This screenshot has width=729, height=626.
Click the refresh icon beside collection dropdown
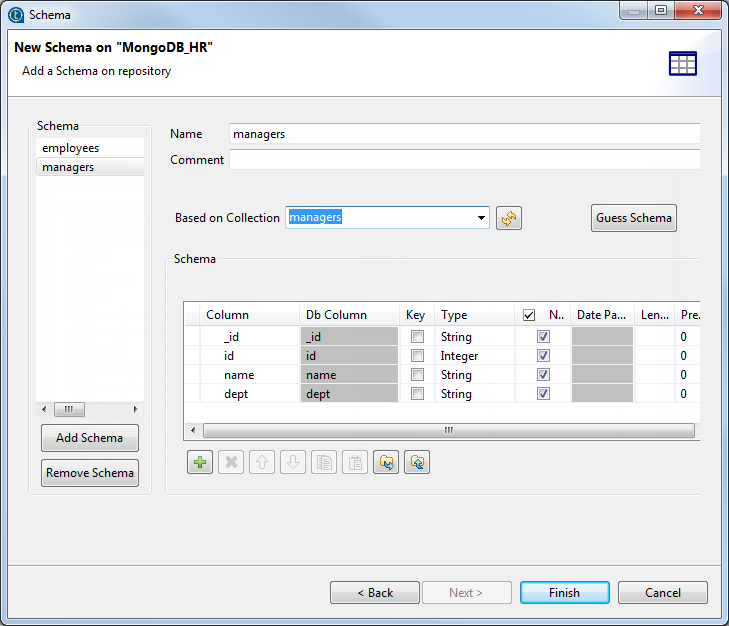(509, 218)
